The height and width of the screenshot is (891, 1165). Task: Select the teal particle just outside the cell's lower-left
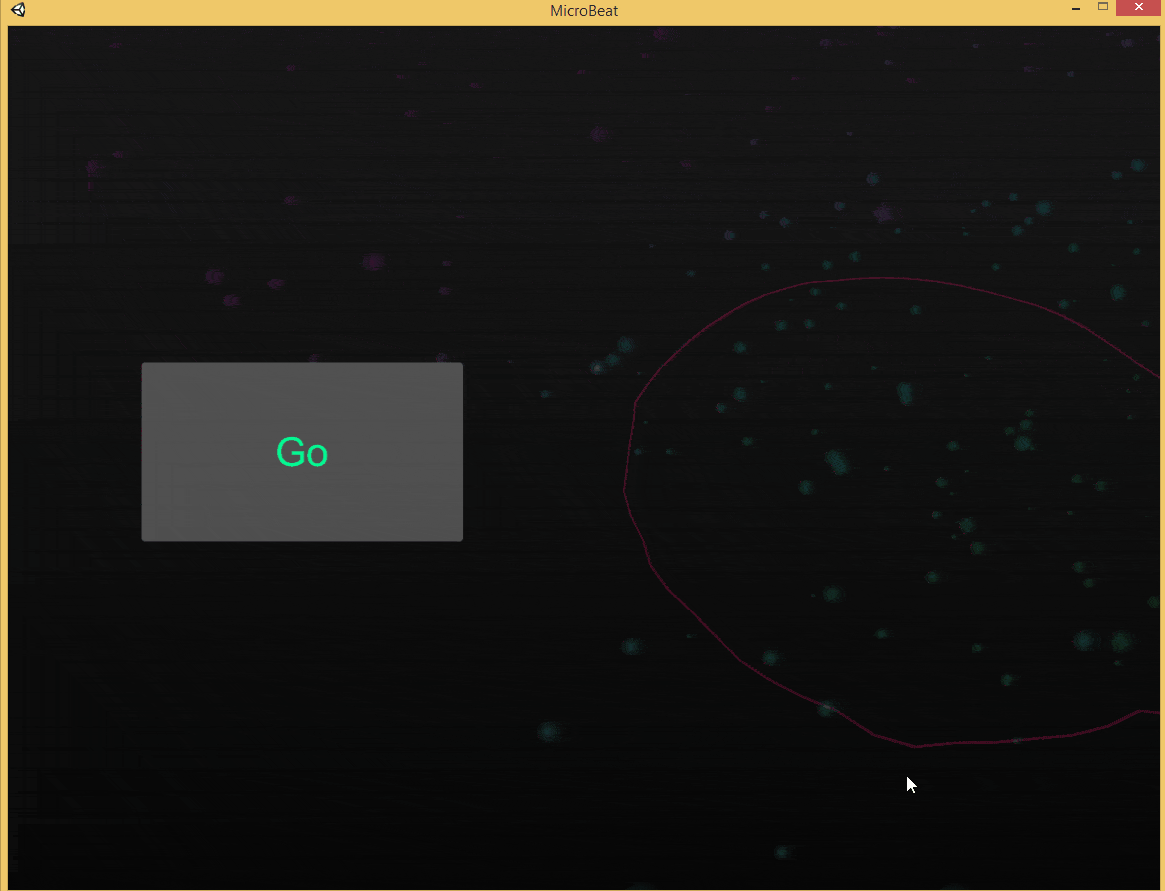632,647
